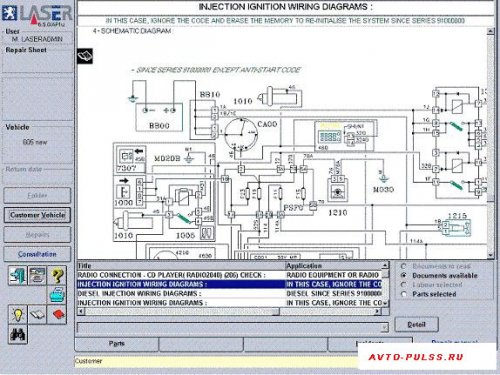Click DIESEL SINCE SERIES application cell

coord(334,294)
